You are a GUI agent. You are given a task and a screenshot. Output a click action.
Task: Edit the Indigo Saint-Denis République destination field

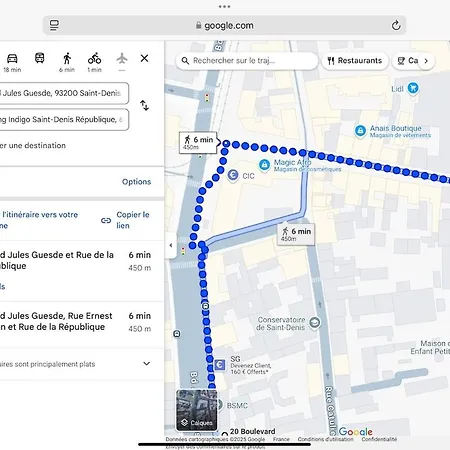tap(64, 119)
